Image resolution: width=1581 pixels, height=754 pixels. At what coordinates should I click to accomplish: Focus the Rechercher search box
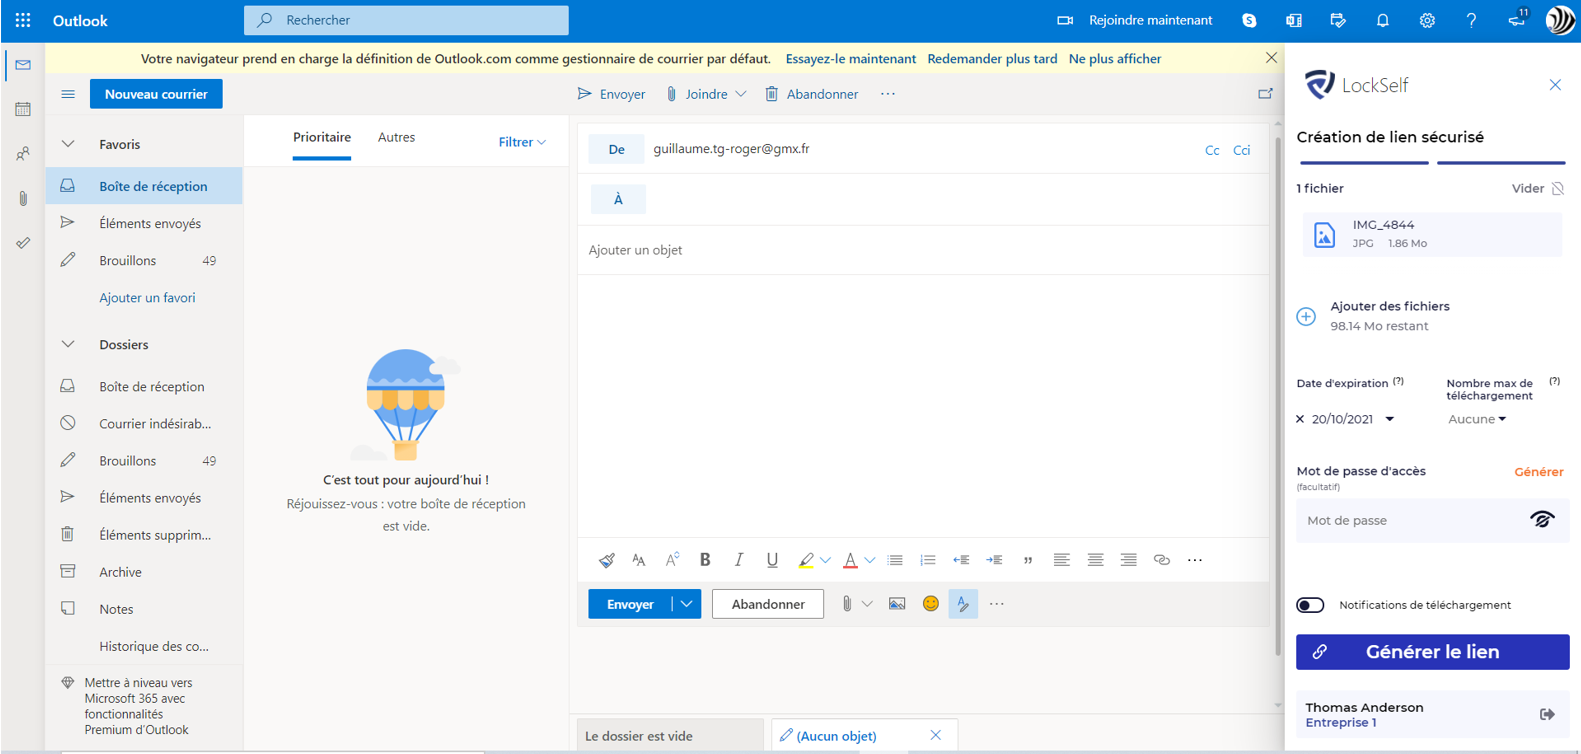406,20
